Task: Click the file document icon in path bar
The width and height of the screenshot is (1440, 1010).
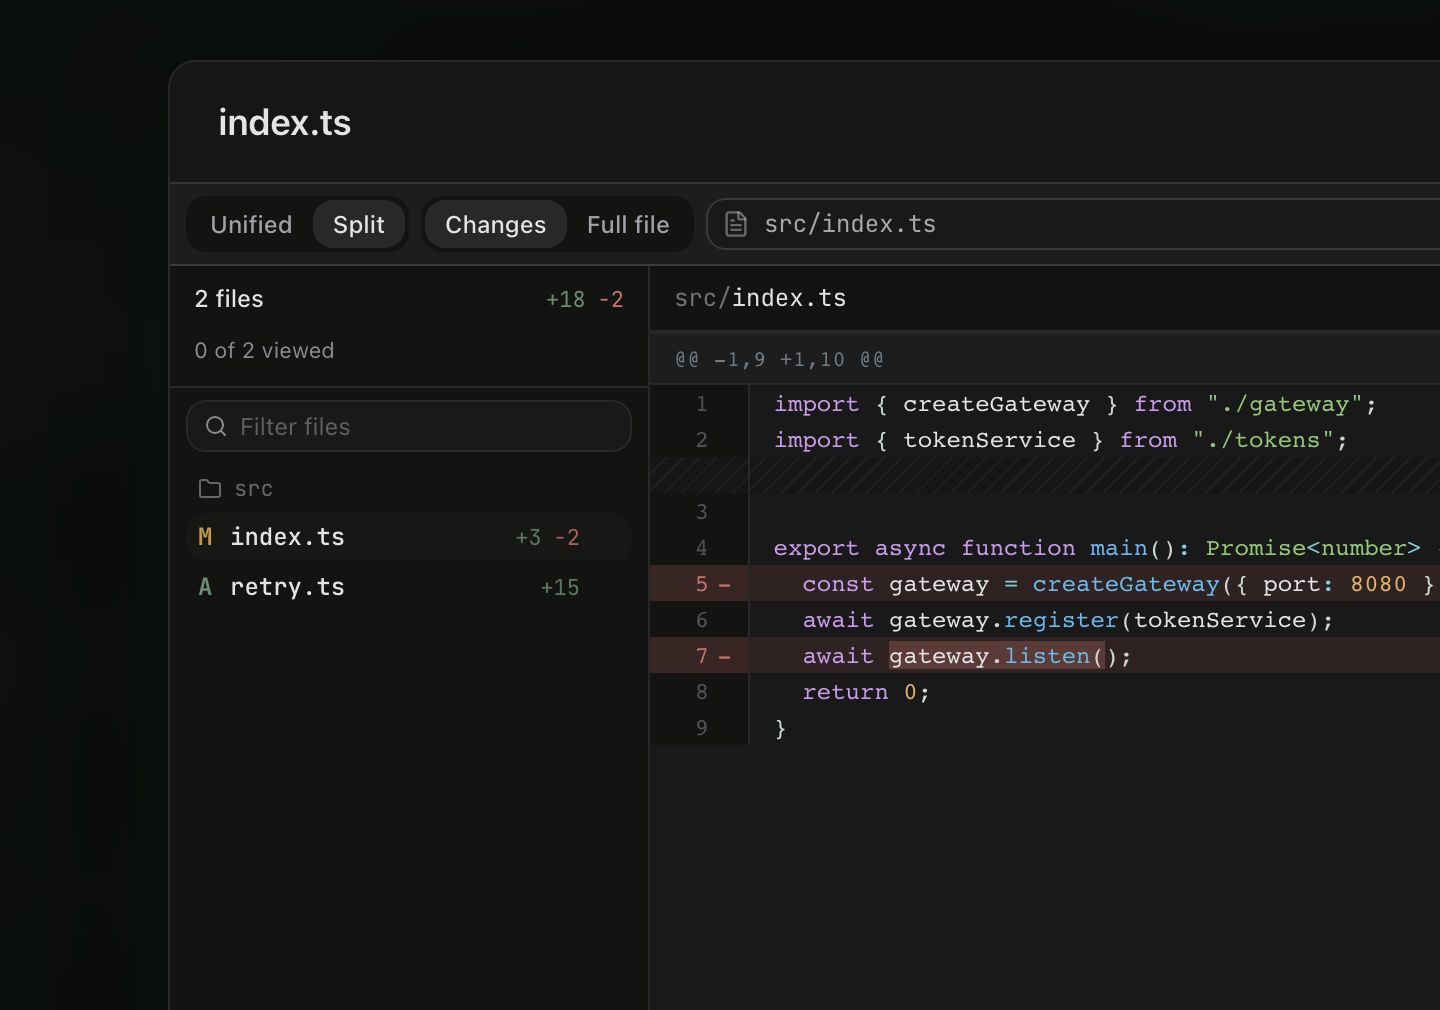Action: pos(736,224)
